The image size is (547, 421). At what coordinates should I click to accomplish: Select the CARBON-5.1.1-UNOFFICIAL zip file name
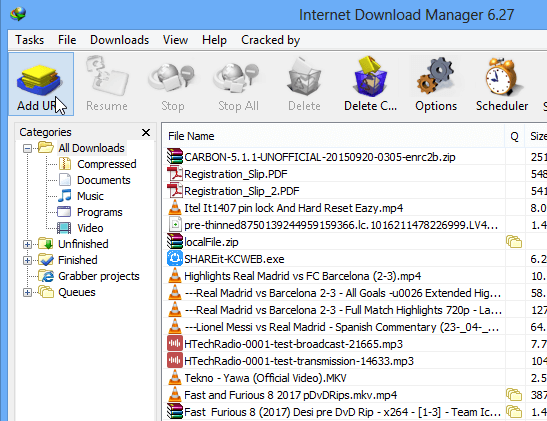(x=320, y=157)
